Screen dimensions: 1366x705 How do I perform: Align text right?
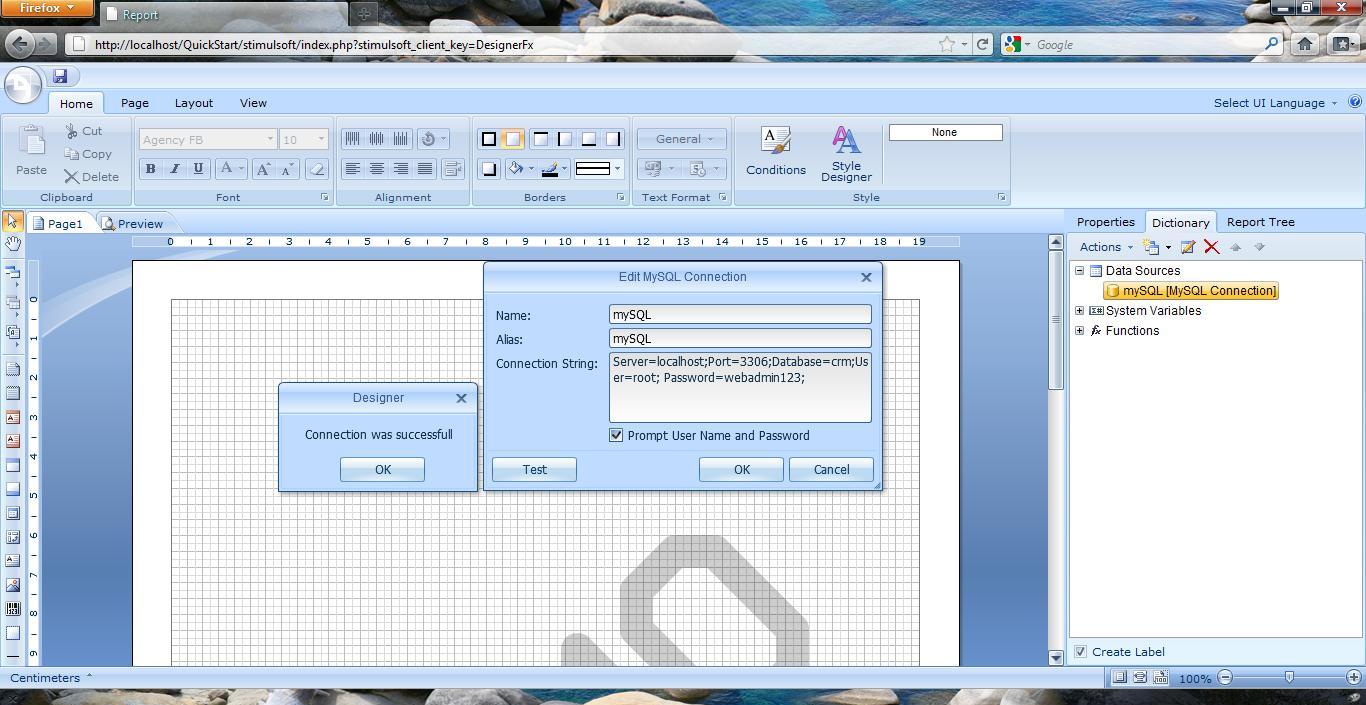point(400,169)
